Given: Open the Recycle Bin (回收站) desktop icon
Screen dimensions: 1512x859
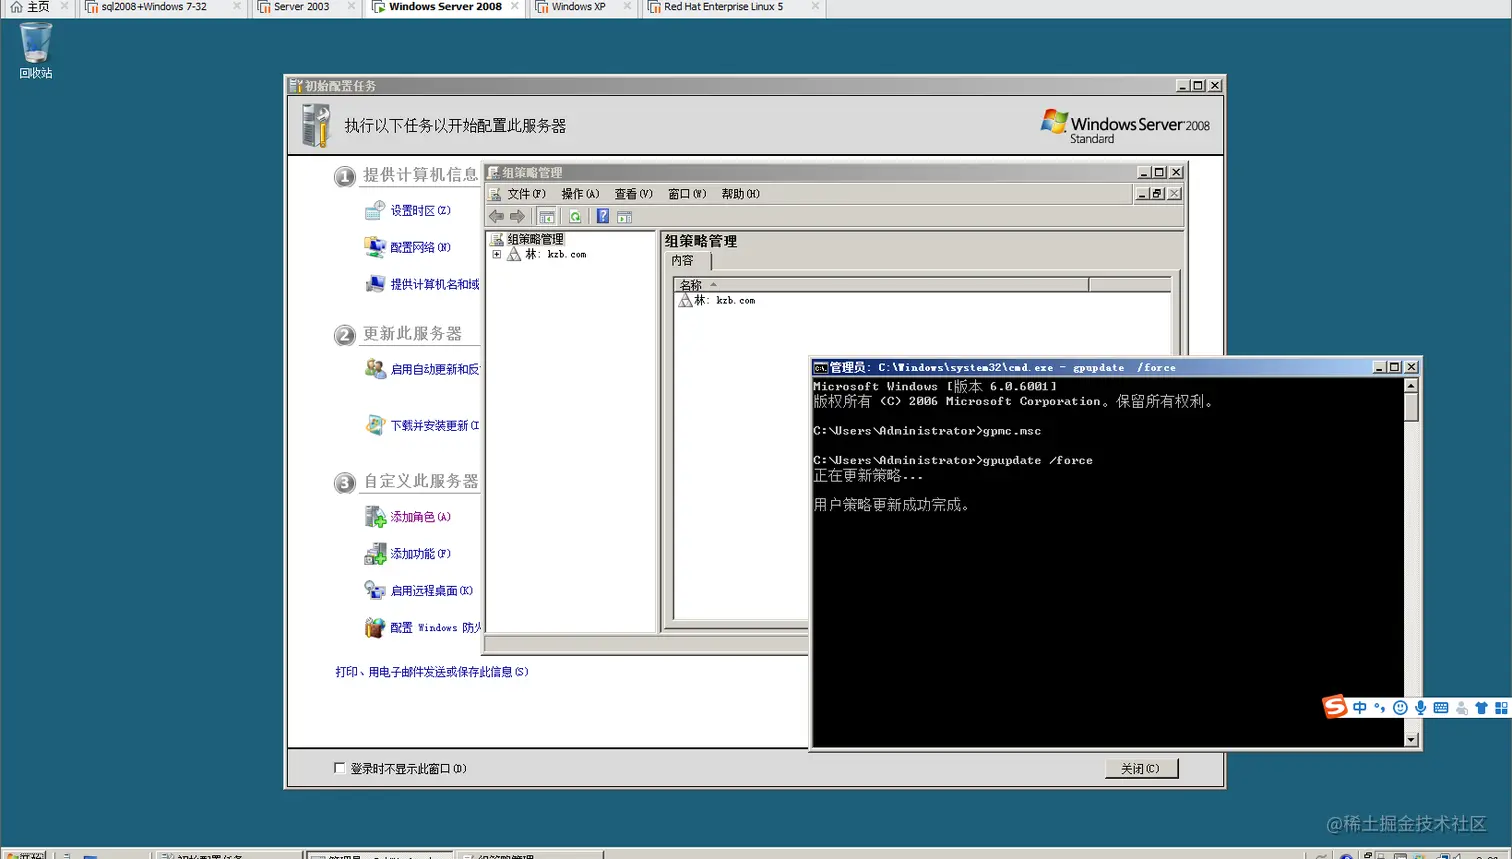Looking at the screenshot, I should tap(35, 50).
